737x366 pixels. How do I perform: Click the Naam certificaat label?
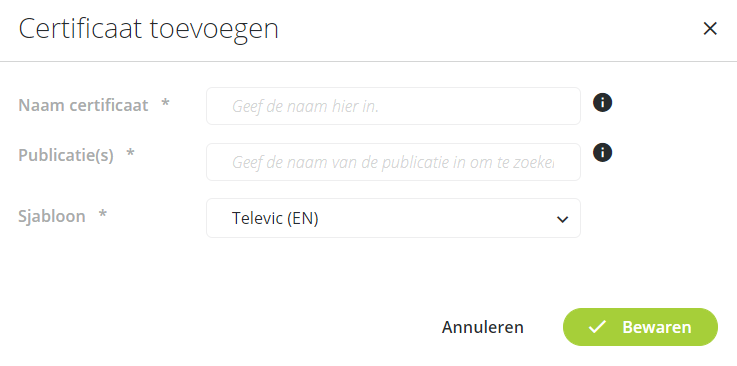pyautogui.click(x=83, y=105)
